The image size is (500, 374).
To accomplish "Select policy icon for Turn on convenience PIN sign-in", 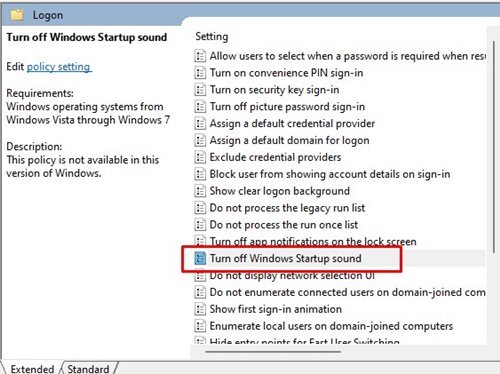I will coord(200,73).
